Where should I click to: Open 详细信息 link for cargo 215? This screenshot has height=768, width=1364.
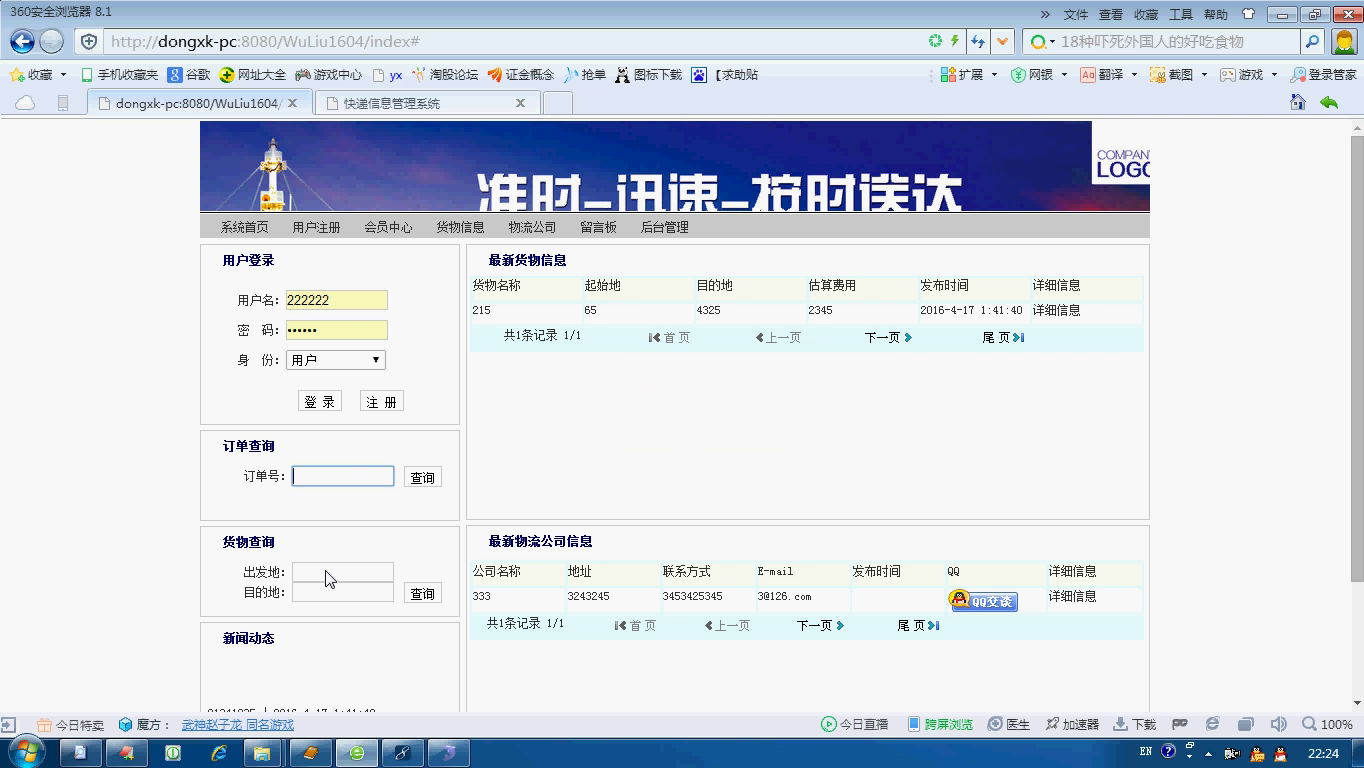1057,310
